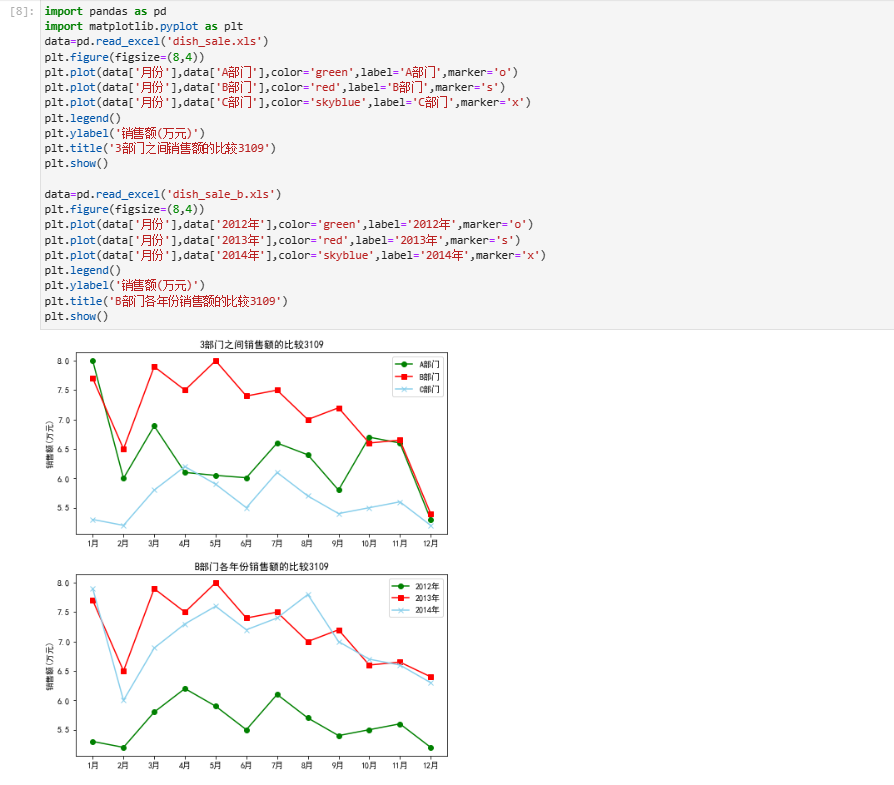
Task: Click the plot line for B部门
Action: pyautogui.click(x=275, y=87)
